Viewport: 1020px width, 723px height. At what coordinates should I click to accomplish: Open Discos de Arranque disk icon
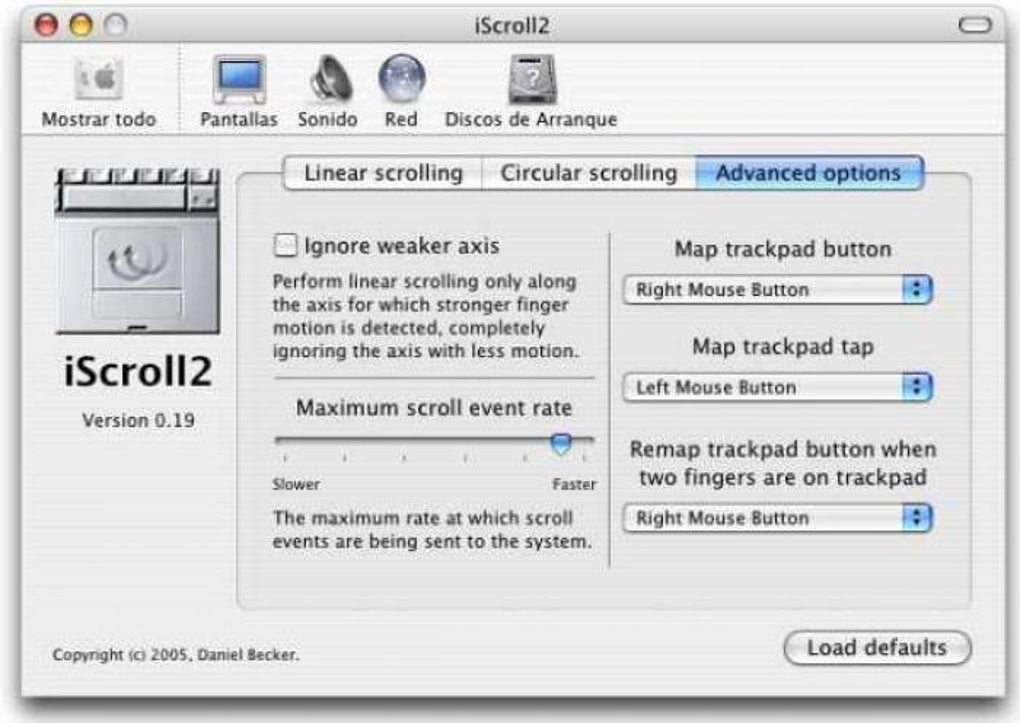pos(532,79)
